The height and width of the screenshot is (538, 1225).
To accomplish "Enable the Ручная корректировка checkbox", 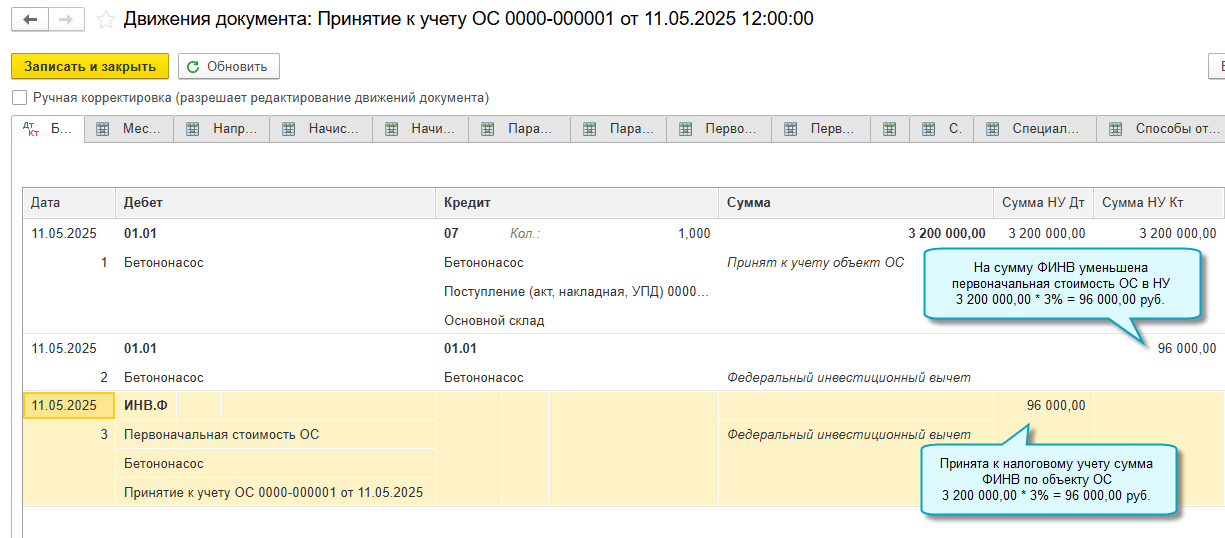I will click(19, 98).
